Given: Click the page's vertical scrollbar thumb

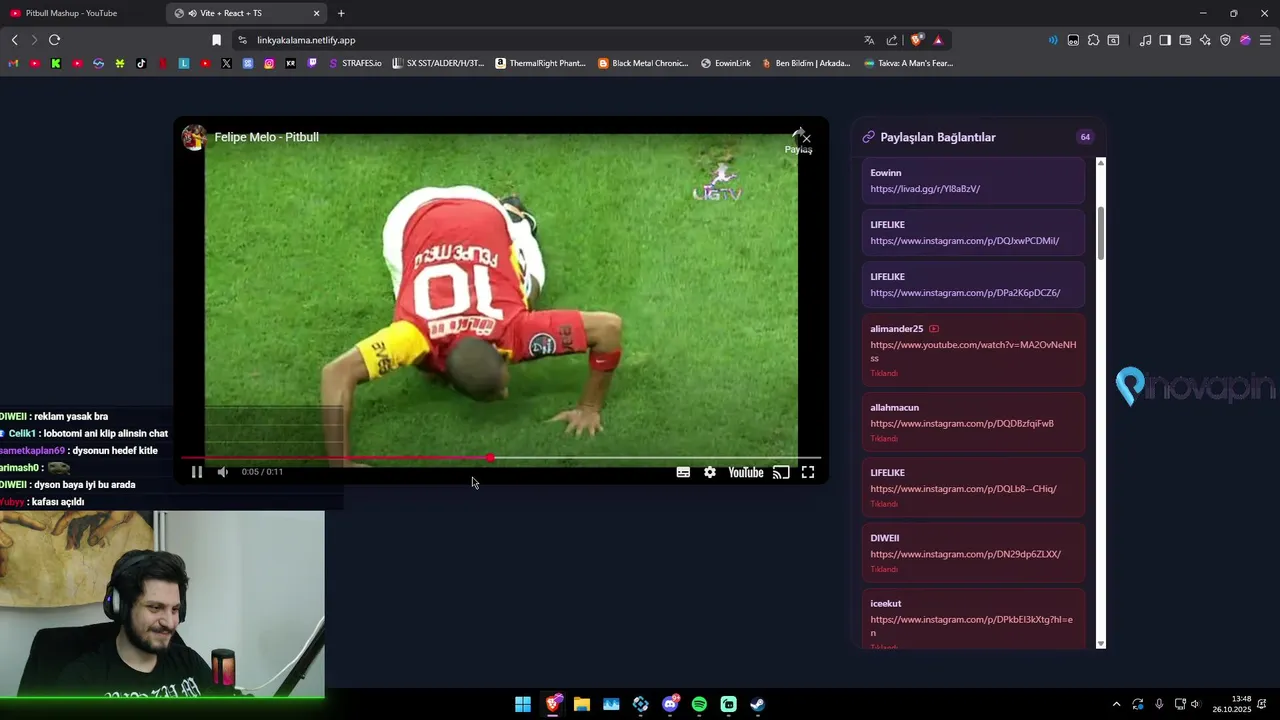Looking at the screenshot, I should point(1101,235).
